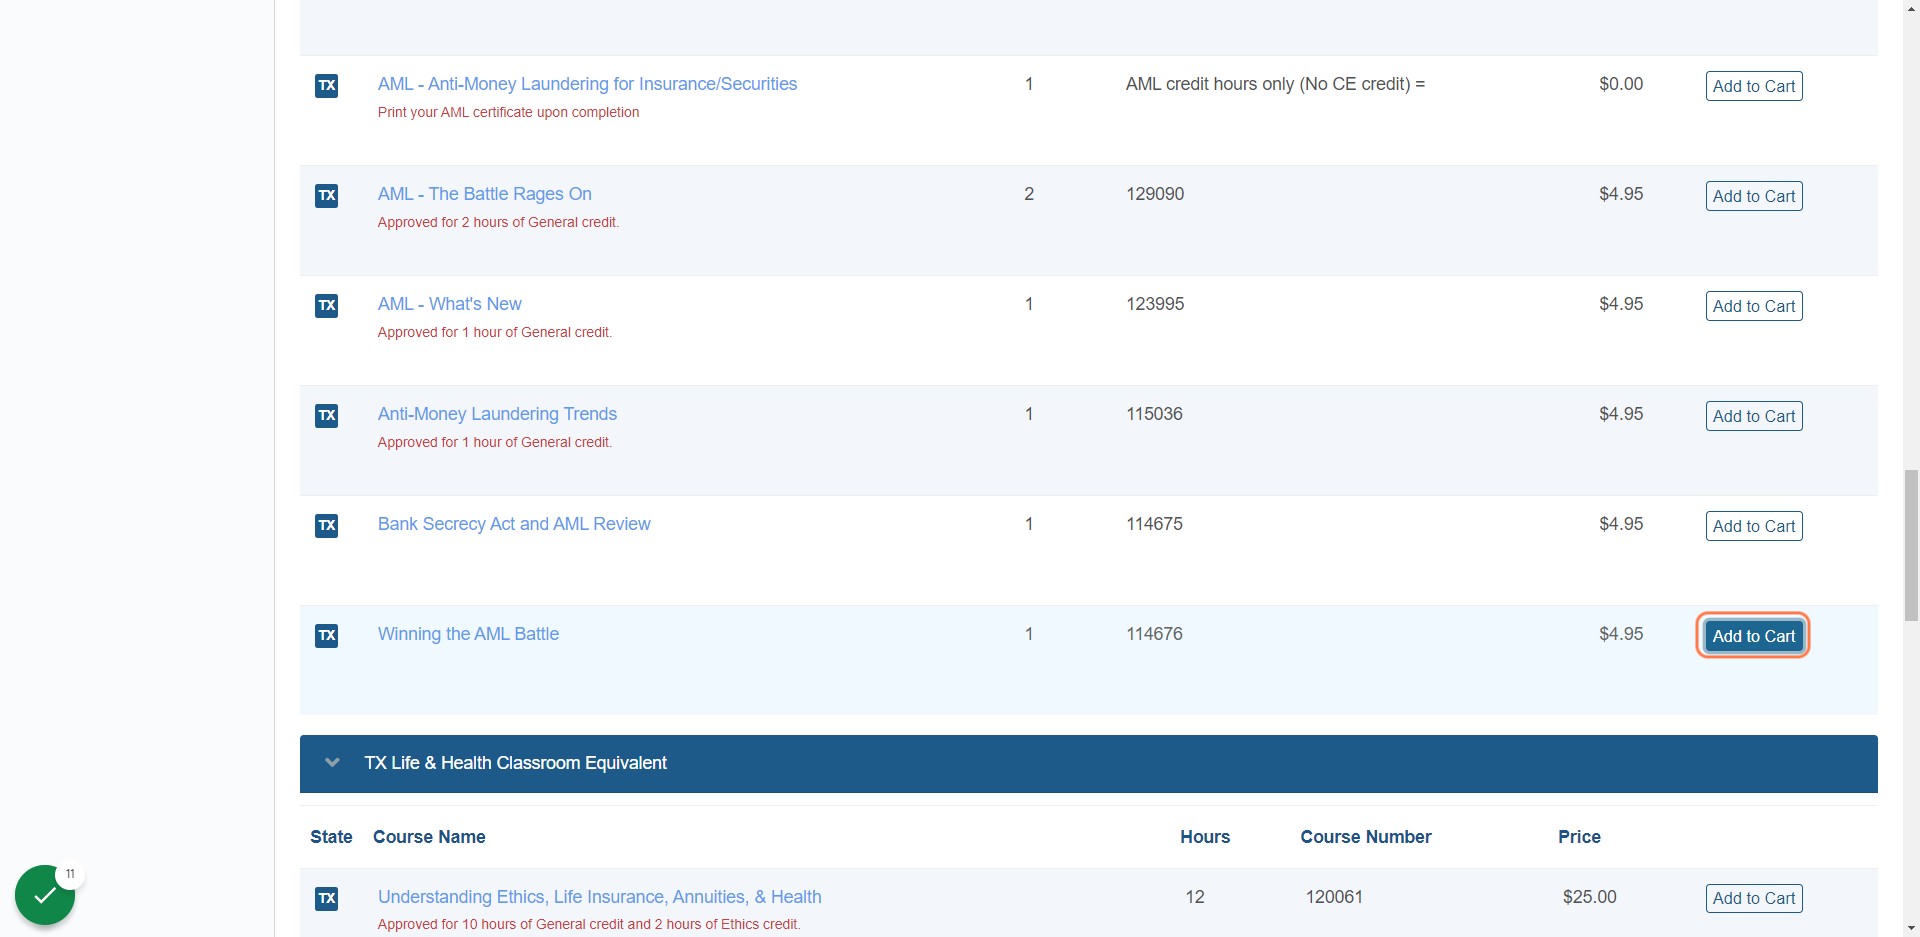
Task: Click the scrollbar down arrow
Action: [x=1911, y=927]
